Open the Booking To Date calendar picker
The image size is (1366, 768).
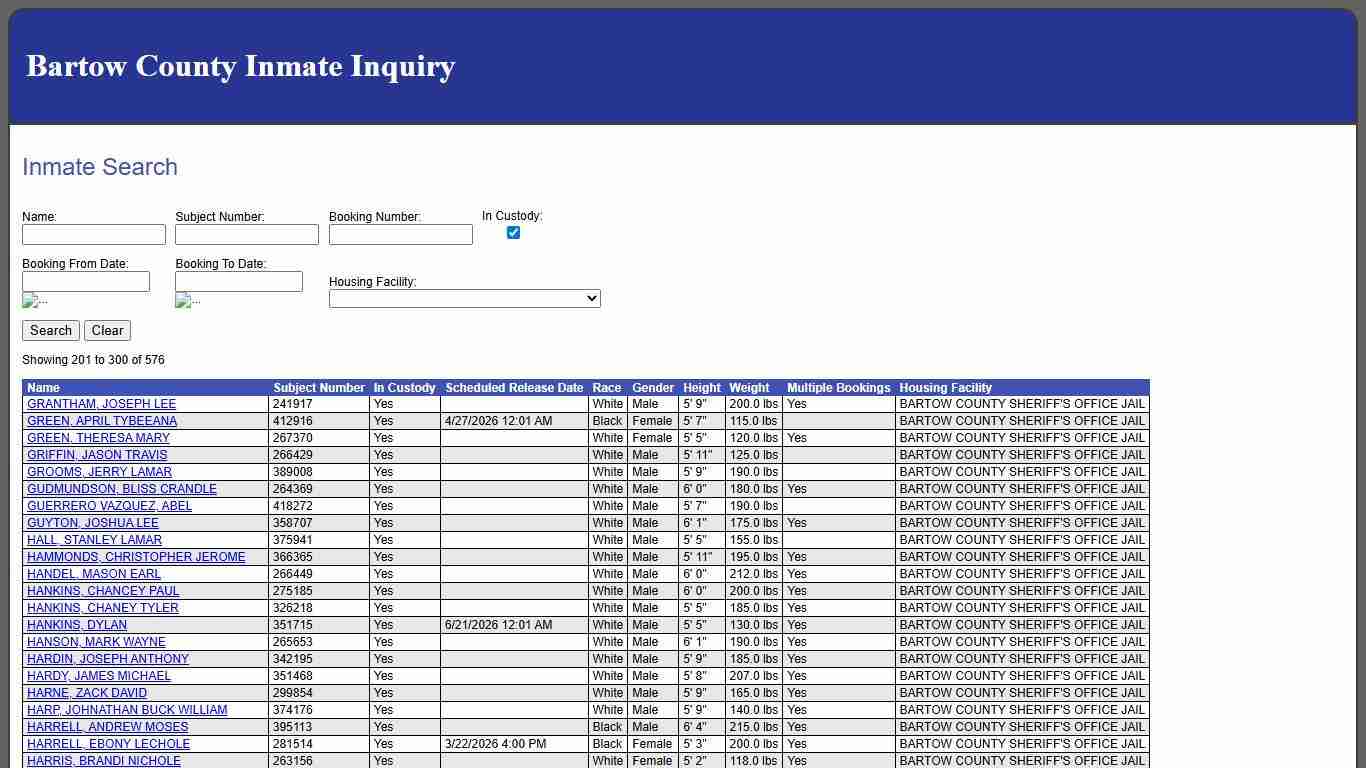187,300
